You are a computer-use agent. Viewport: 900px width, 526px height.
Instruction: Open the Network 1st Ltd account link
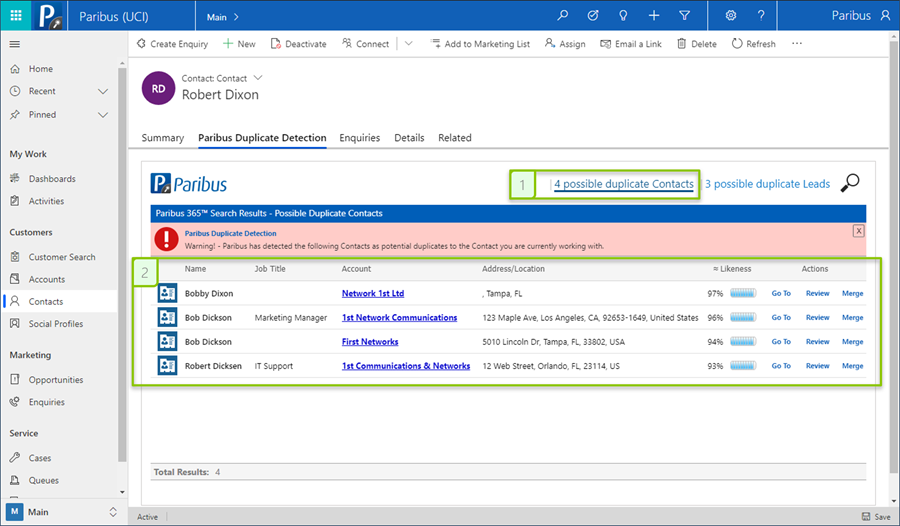click(x=373, y=293)
